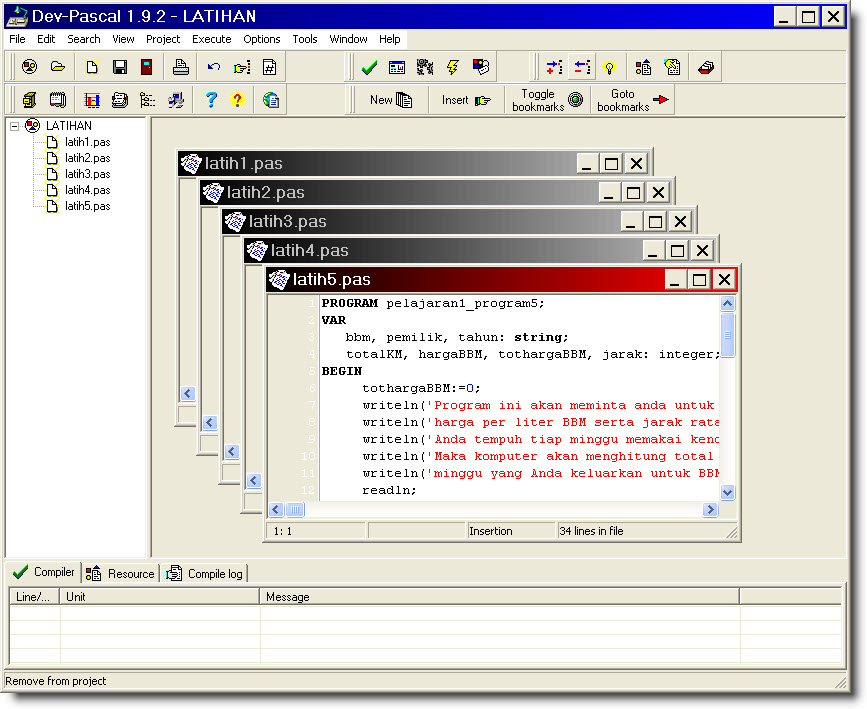Click the scroll-right arrow in latih5.pas editor
867x709 pixels.
(x=710, y=509)
